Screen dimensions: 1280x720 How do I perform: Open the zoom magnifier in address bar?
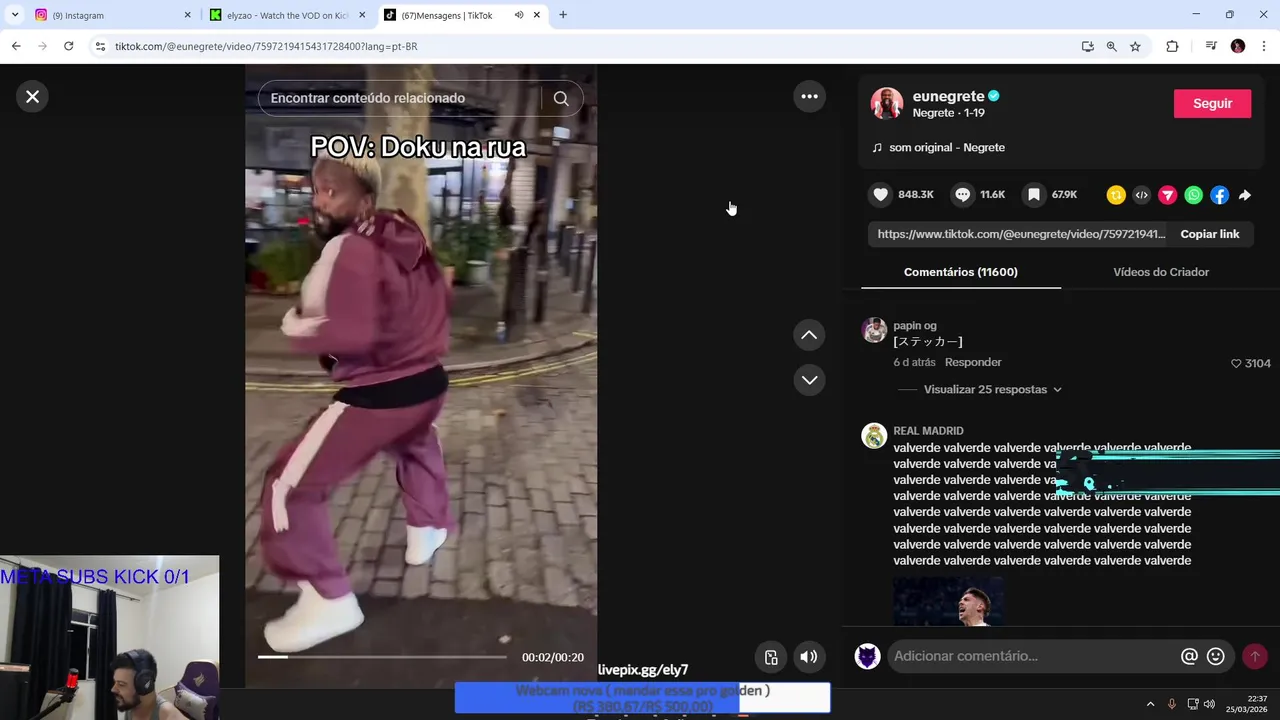coord(1111,46)
